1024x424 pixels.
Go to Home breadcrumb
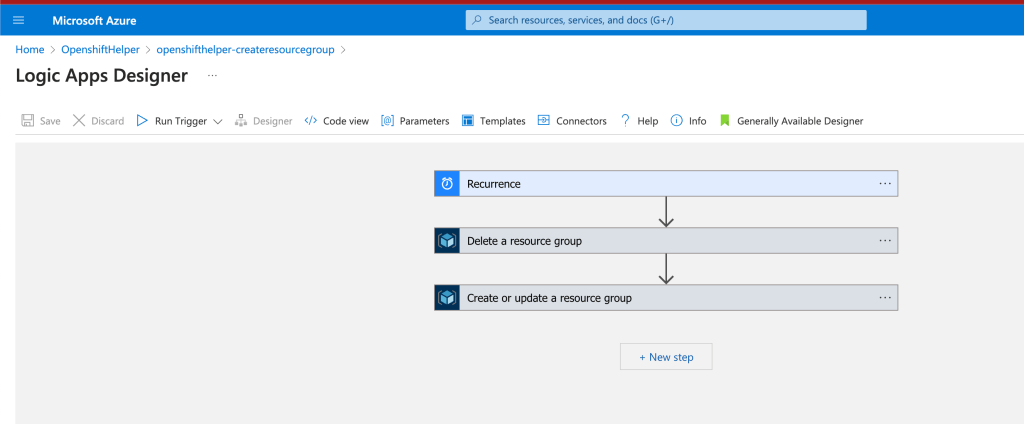coord(29,50)
